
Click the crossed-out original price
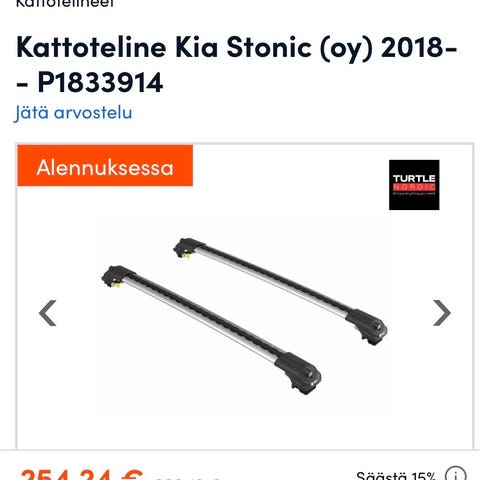point(187,477)
